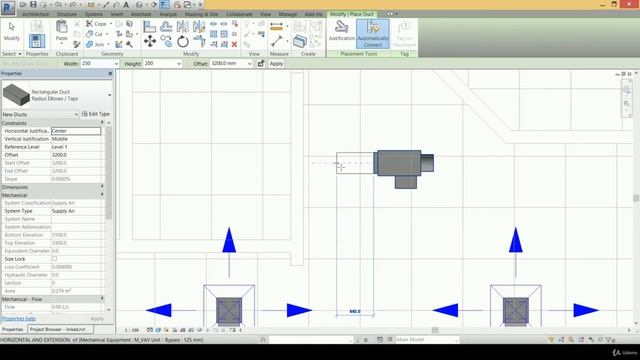Toggle Automatically Connect placement tool
The image size is (640, 360).
373,34
